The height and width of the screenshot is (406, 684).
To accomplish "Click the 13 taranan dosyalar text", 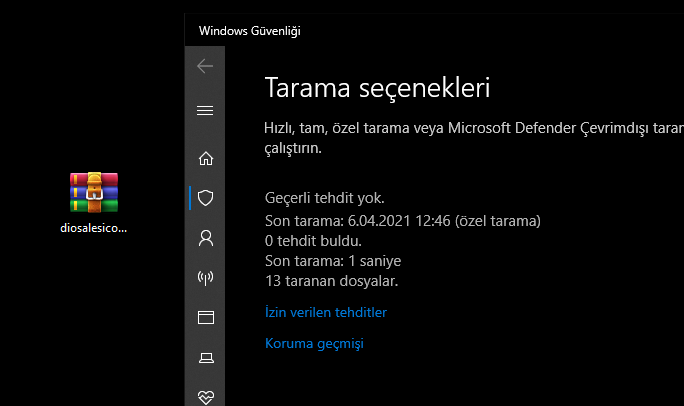I will click(x=332, y=281).
